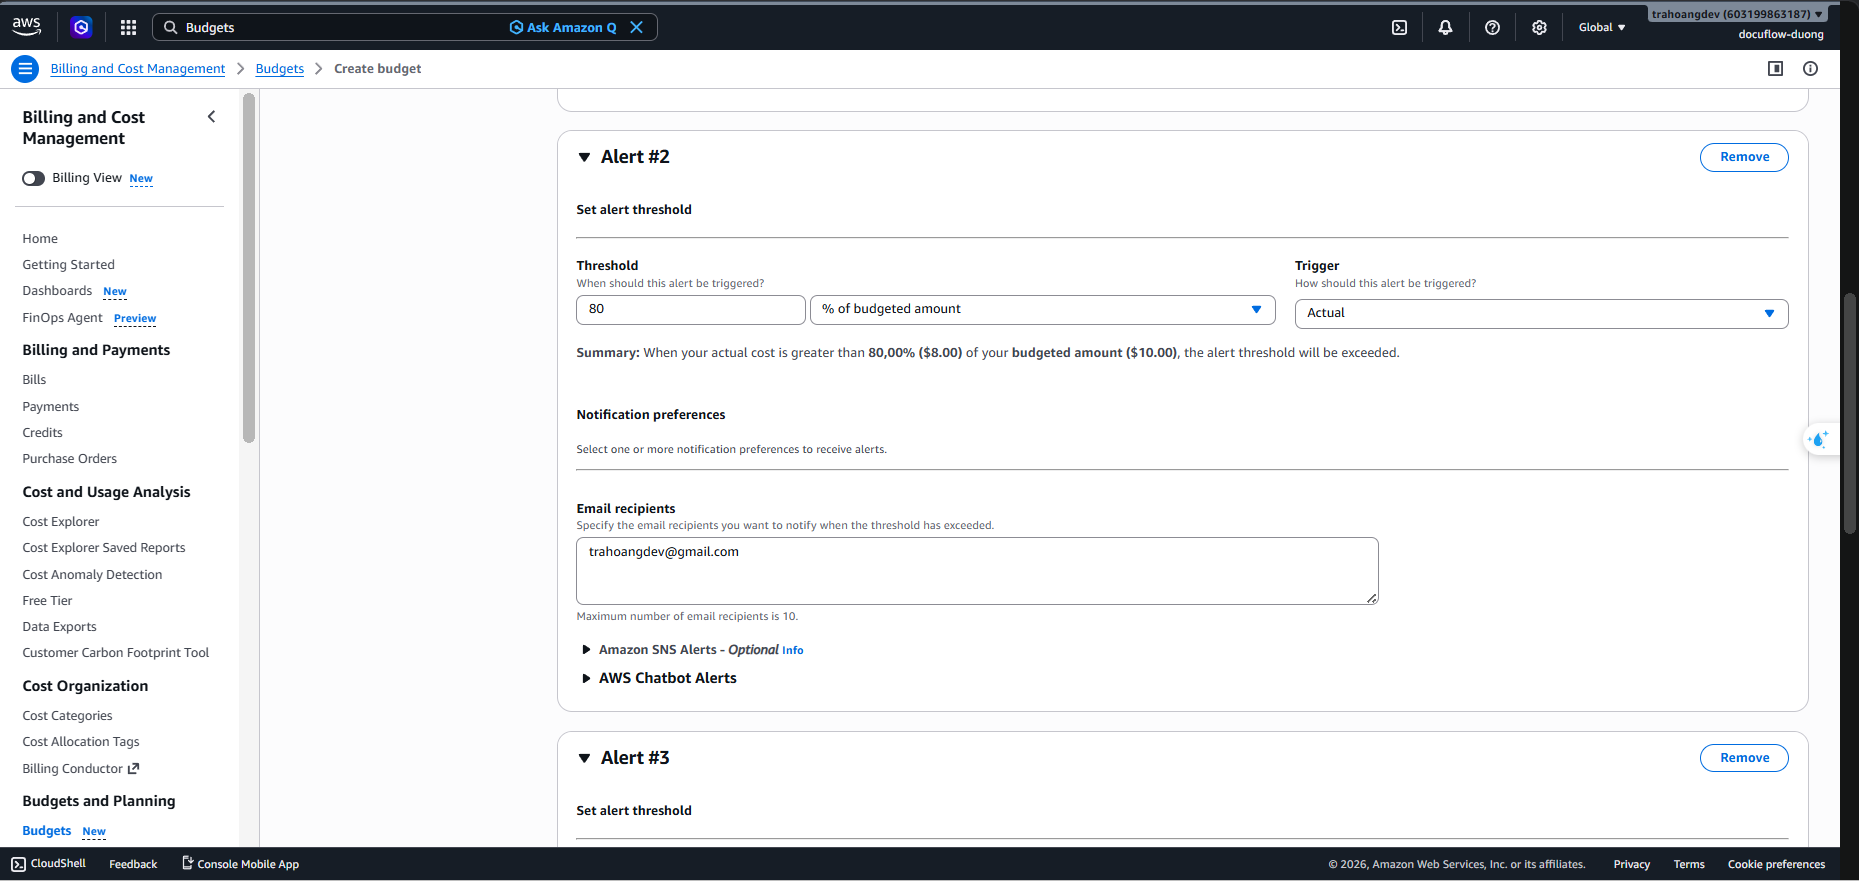Open the Console Mobile App footer link
This screenshot has width=1859, height=881.
(240, 864)
